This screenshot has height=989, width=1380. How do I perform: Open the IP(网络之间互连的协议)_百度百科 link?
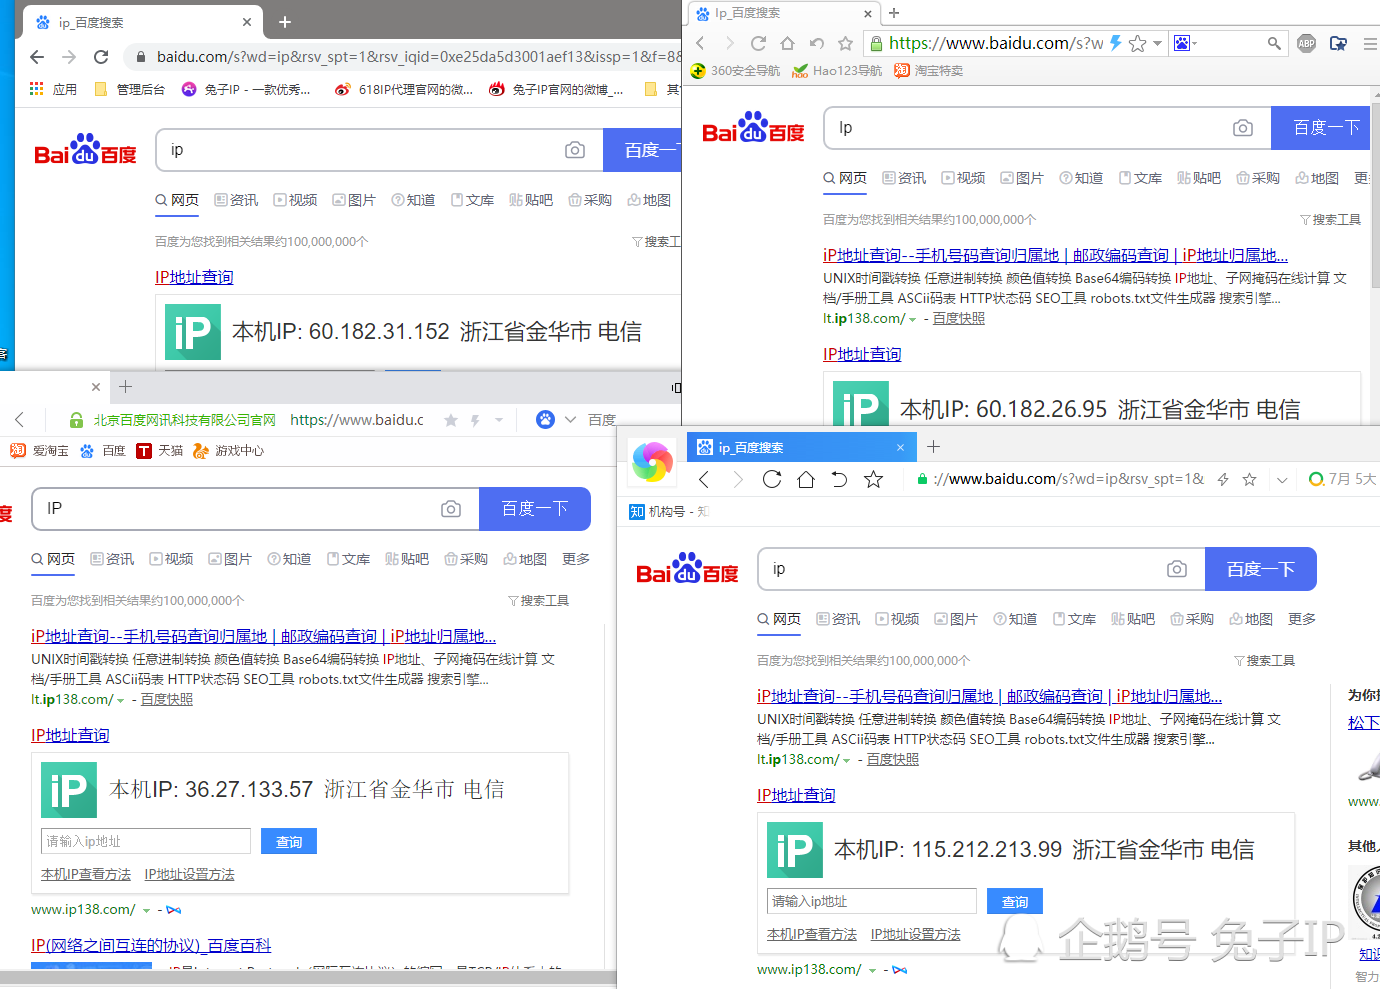tap(151, 945)
